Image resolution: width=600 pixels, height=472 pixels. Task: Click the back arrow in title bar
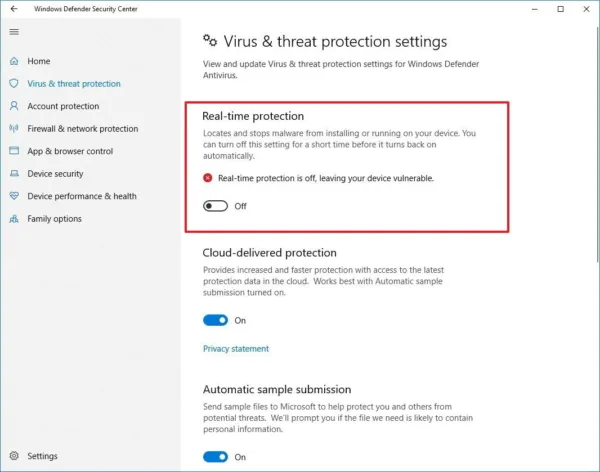click(x=14, y=8)
